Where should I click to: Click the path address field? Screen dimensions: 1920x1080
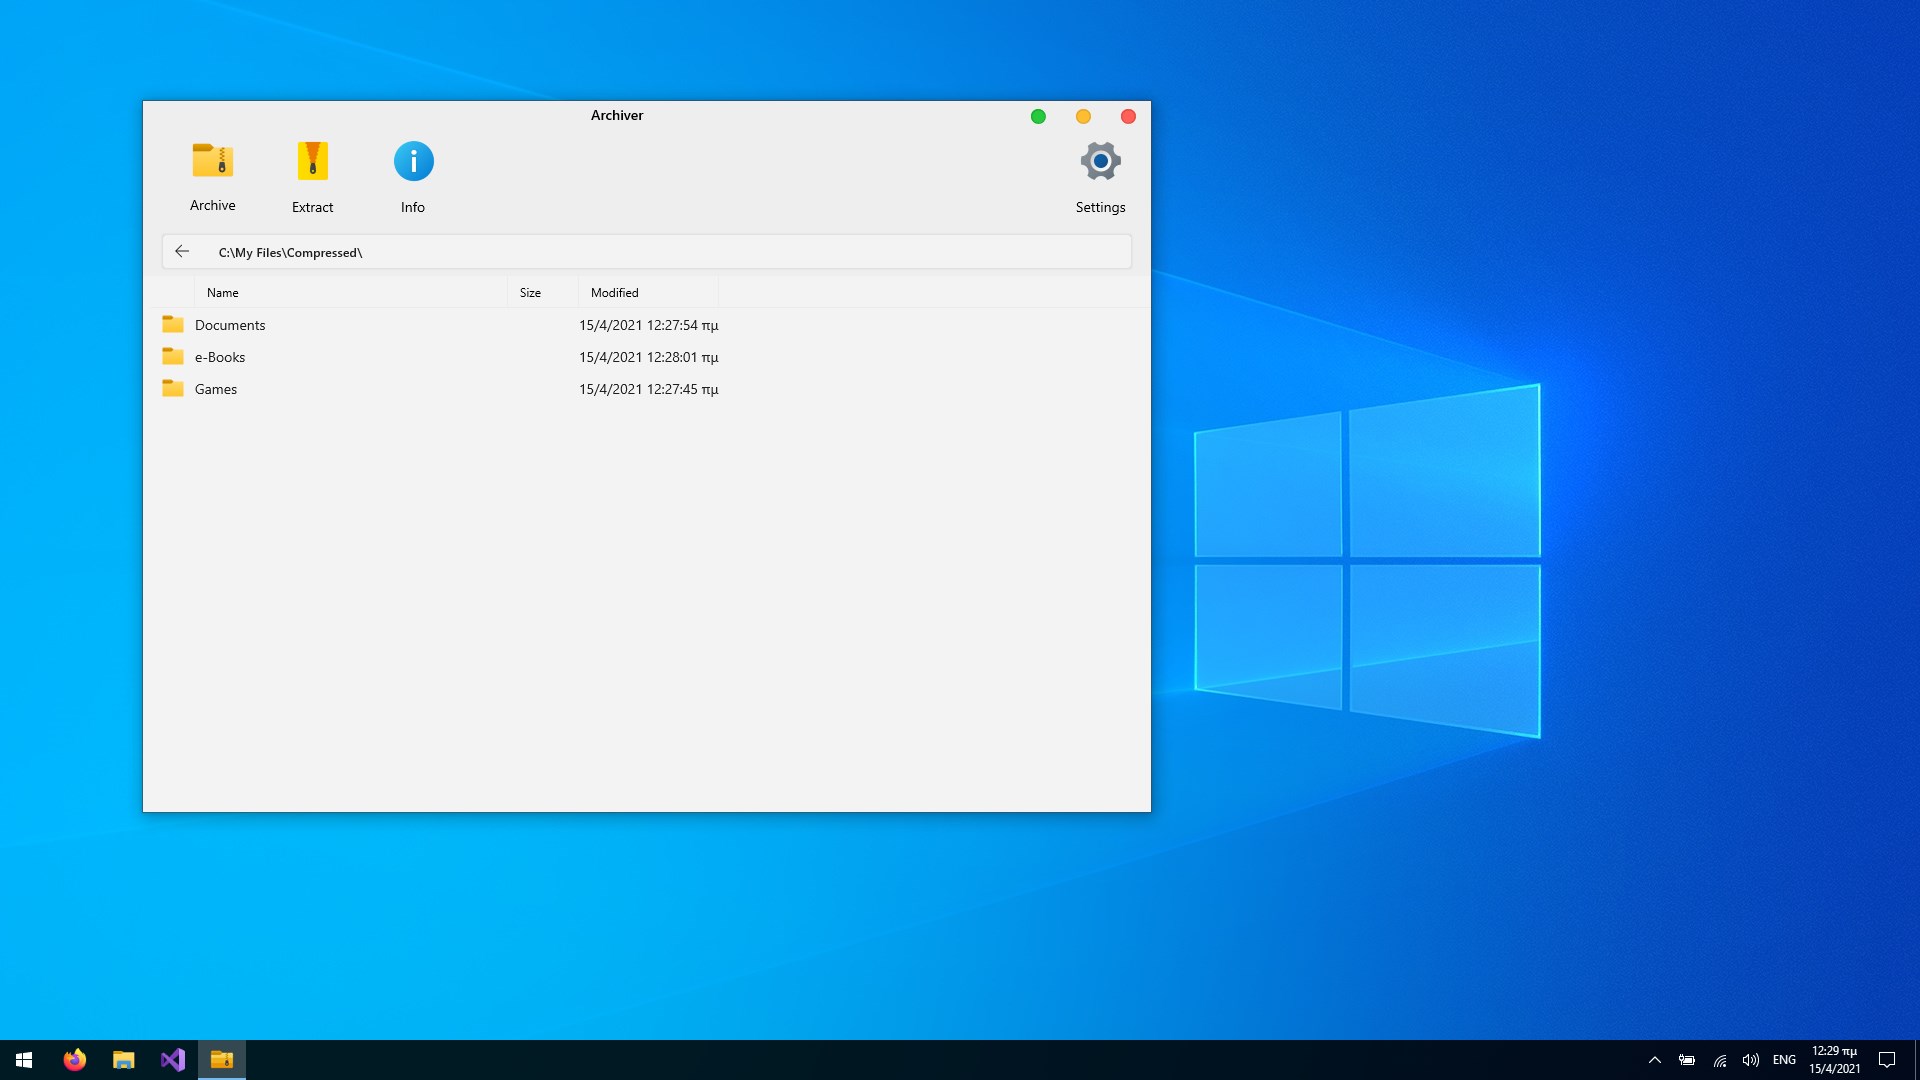tap(660, 252)
